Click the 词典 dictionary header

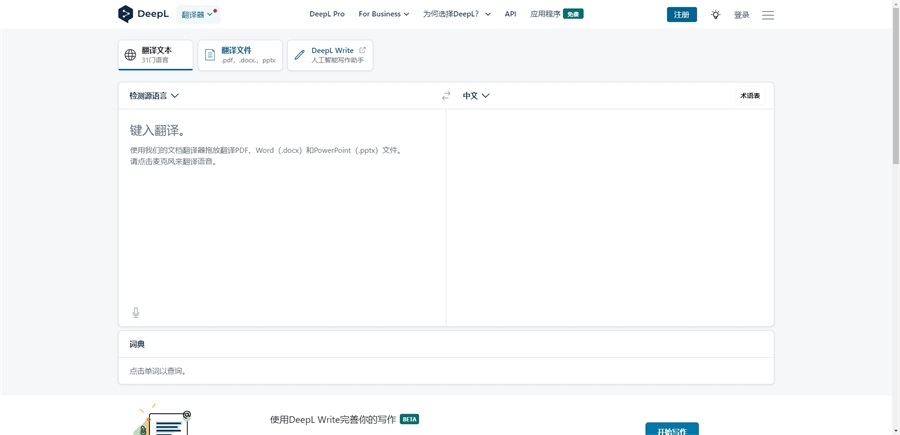click(137, 344)
